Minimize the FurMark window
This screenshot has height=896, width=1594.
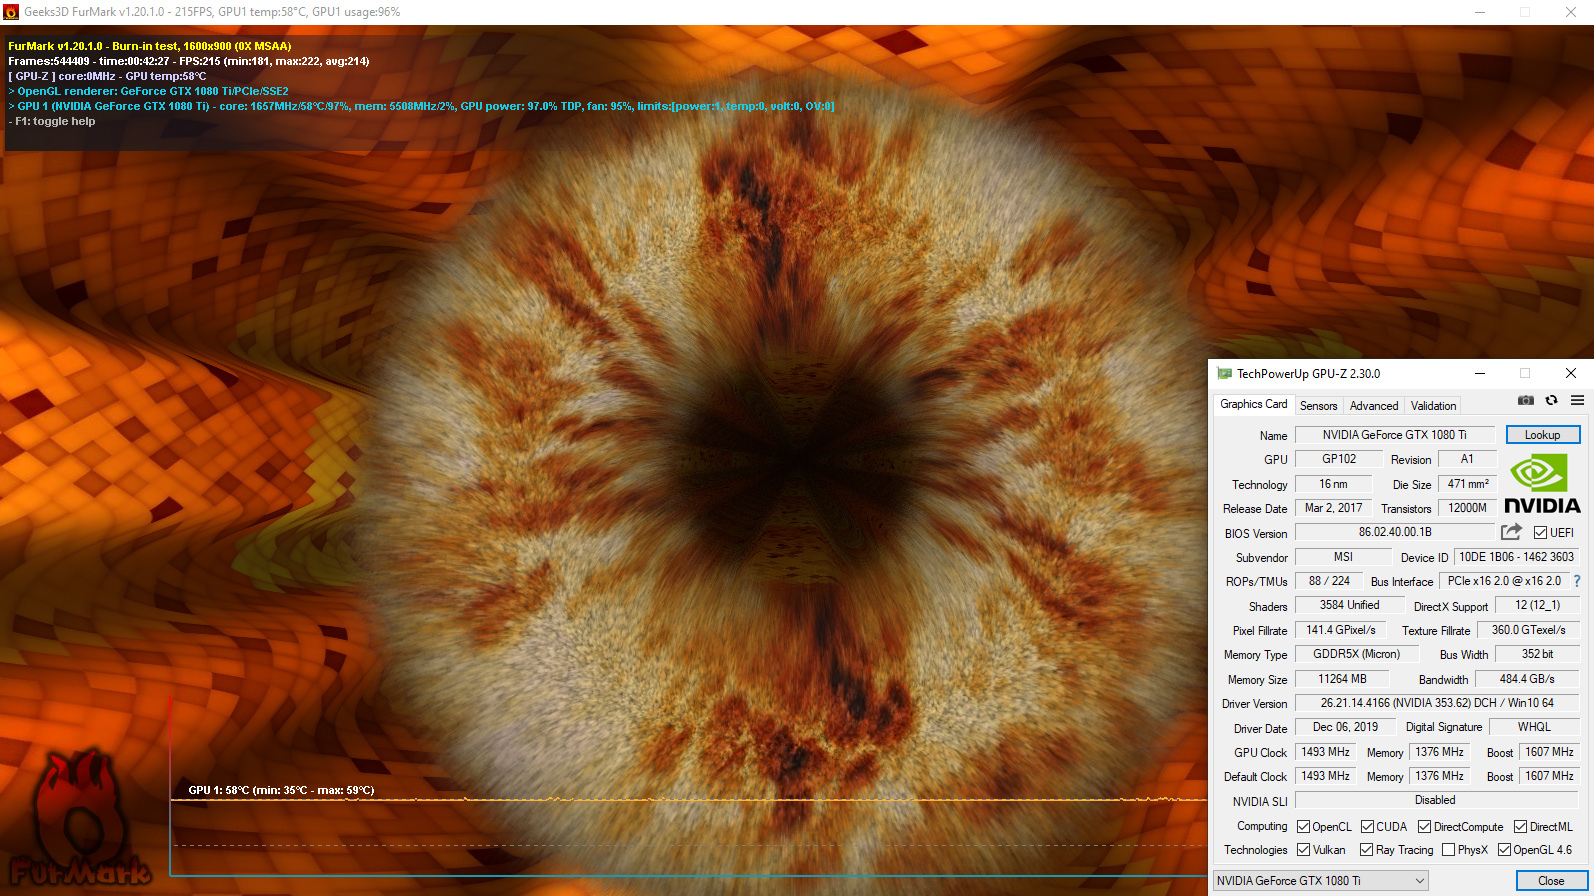pyautogui.click(x=1480, y=12)
